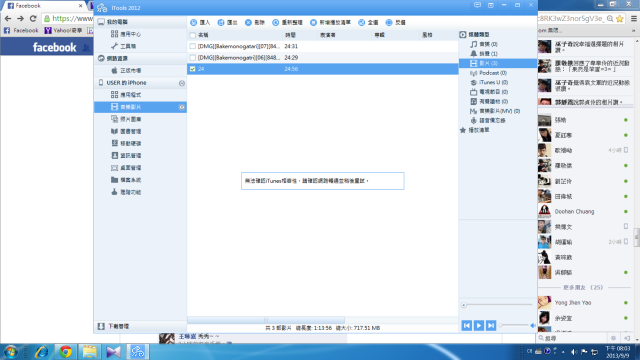Image resolution: width=640 pixels, height=360 pixels.
Task: Check the Bakemonogatari [07] video row checkbox
Action: click(x=193, y=47)
